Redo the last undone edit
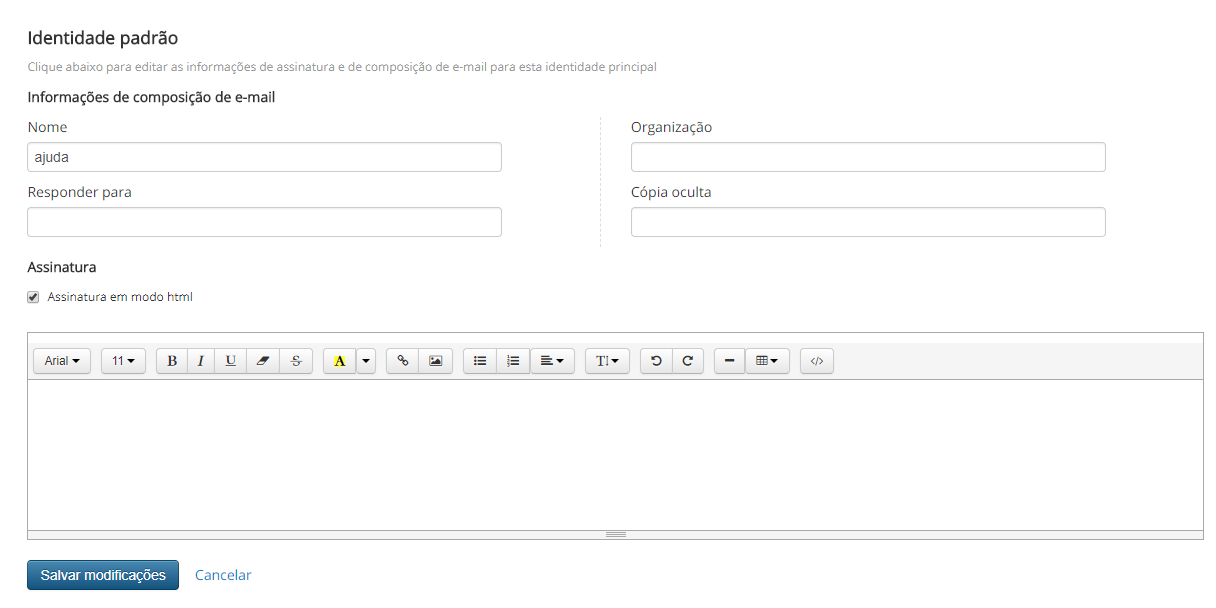1216x608 pixels. [x=688, y=361]
